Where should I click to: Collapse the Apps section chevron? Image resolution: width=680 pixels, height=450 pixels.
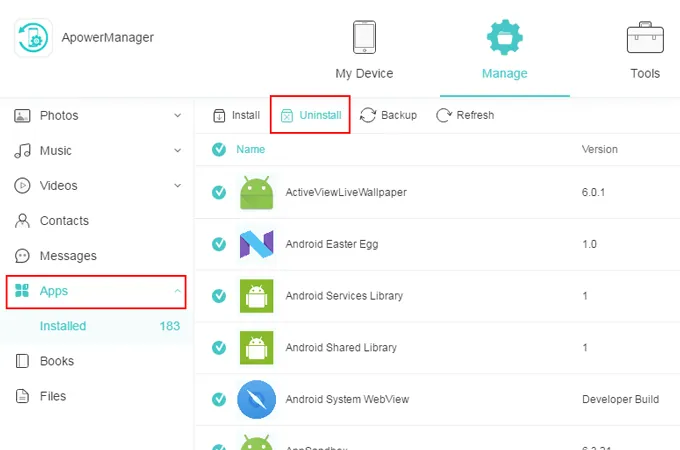tap(177, 290)
